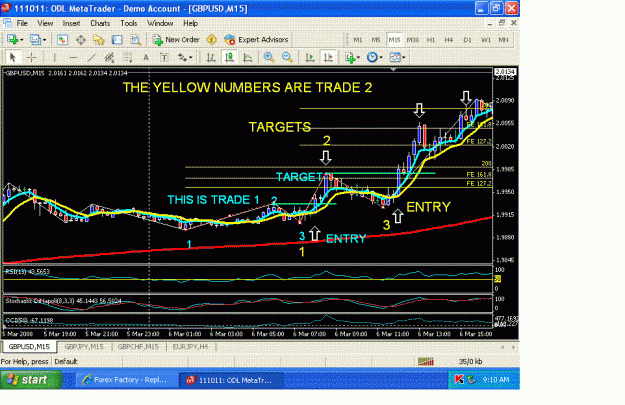The width and height of the screenshot is (625, 405).
Task: Select the Cursor arrow tool
Action: 13,57
